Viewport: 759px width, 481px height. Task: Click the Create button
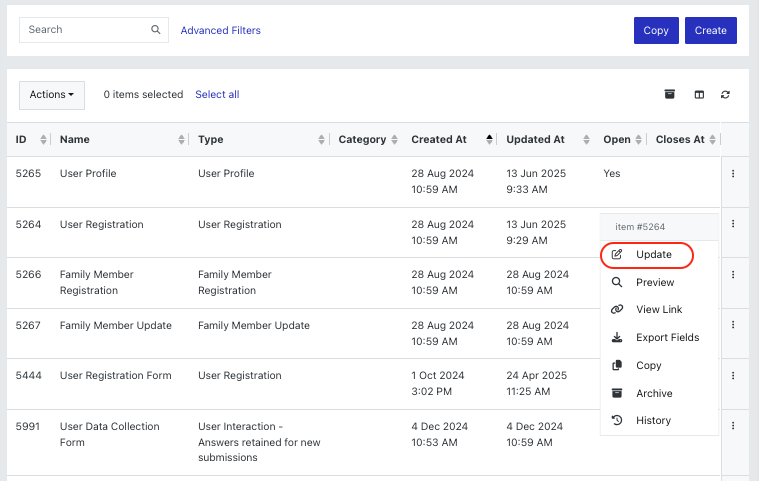pos(711,30)
